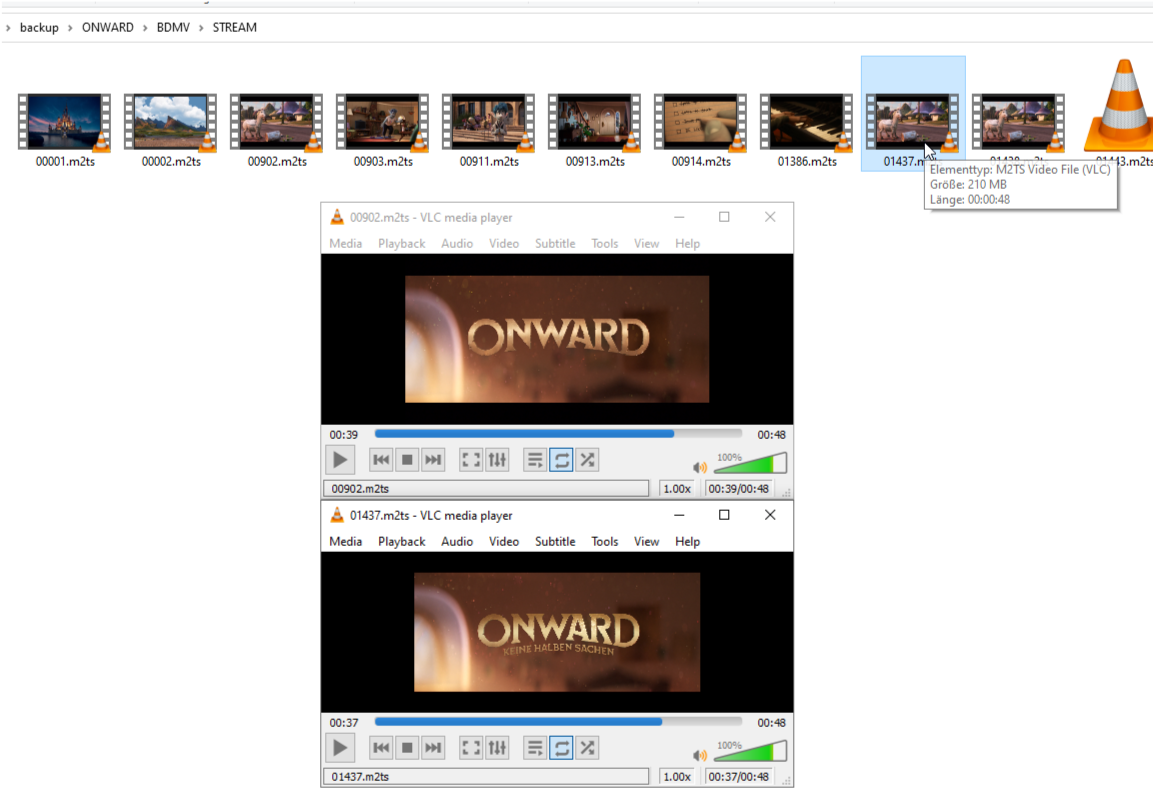Select the 00911.m2ts video file thumbnail

pyautogui.click(x=488, y=122)
